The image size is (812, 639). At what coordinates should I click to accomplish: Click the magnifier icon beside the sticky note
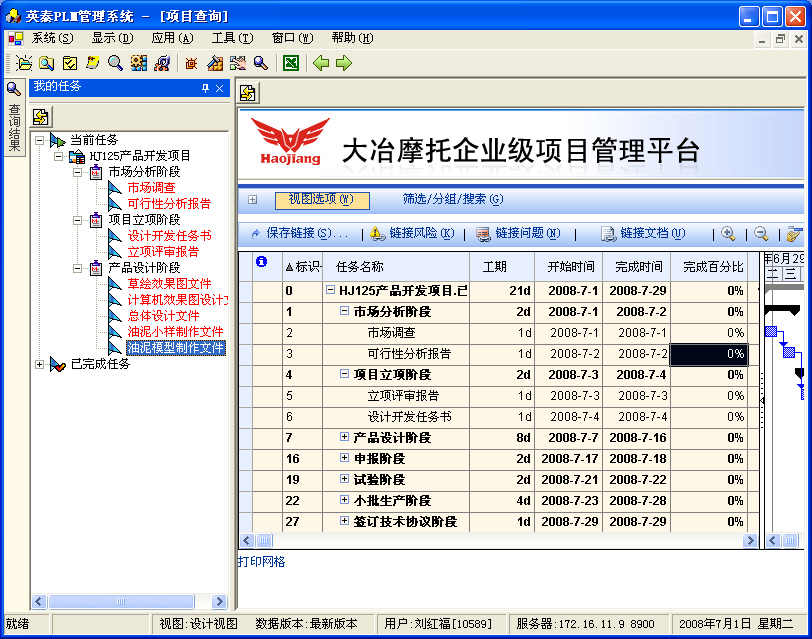click(x=115, y=63)
